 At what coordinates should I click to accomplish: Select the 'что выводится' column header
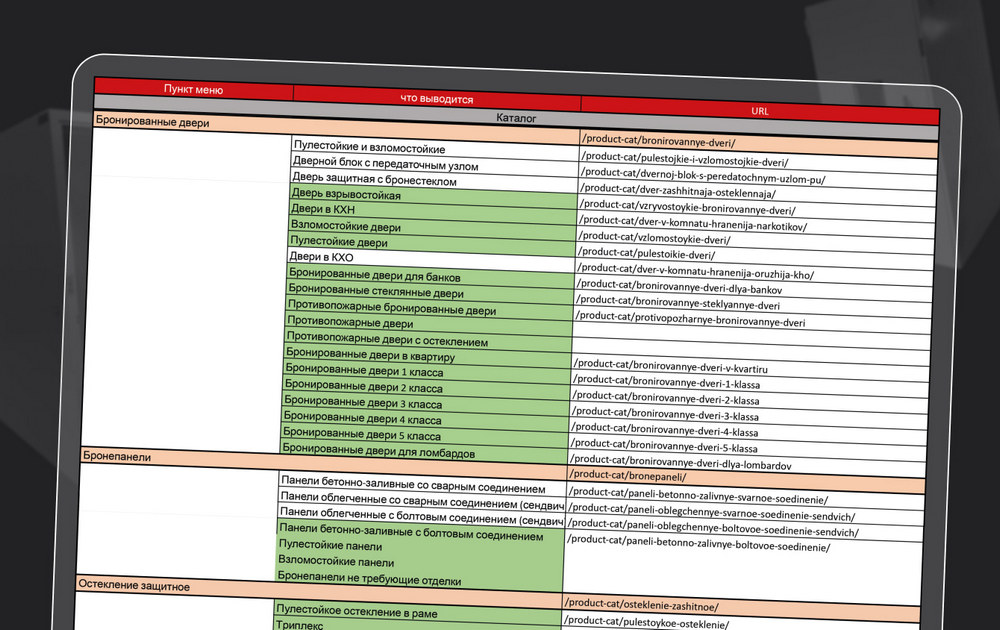coord(437,99)
